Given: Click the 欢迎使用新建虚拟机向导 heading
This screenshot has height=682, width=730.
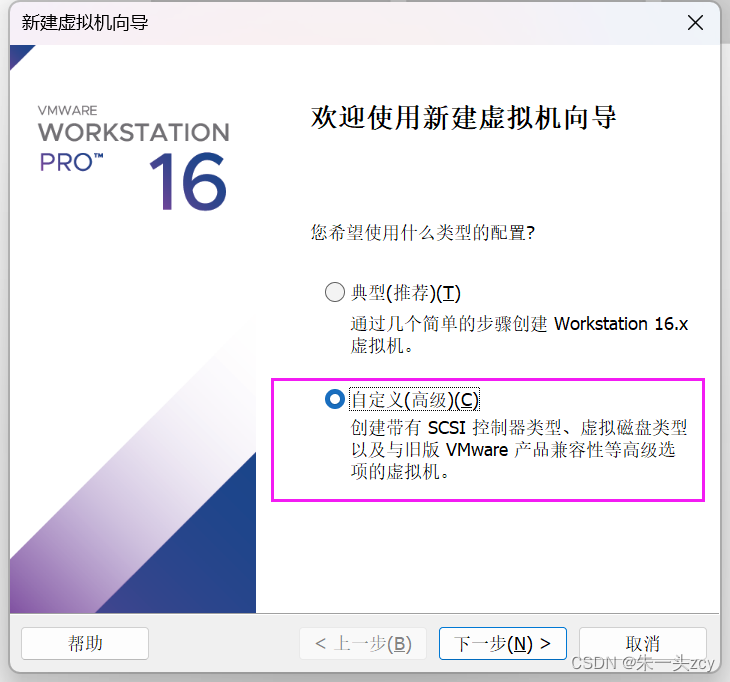Looking at the screenshot, I should [464, 117].
